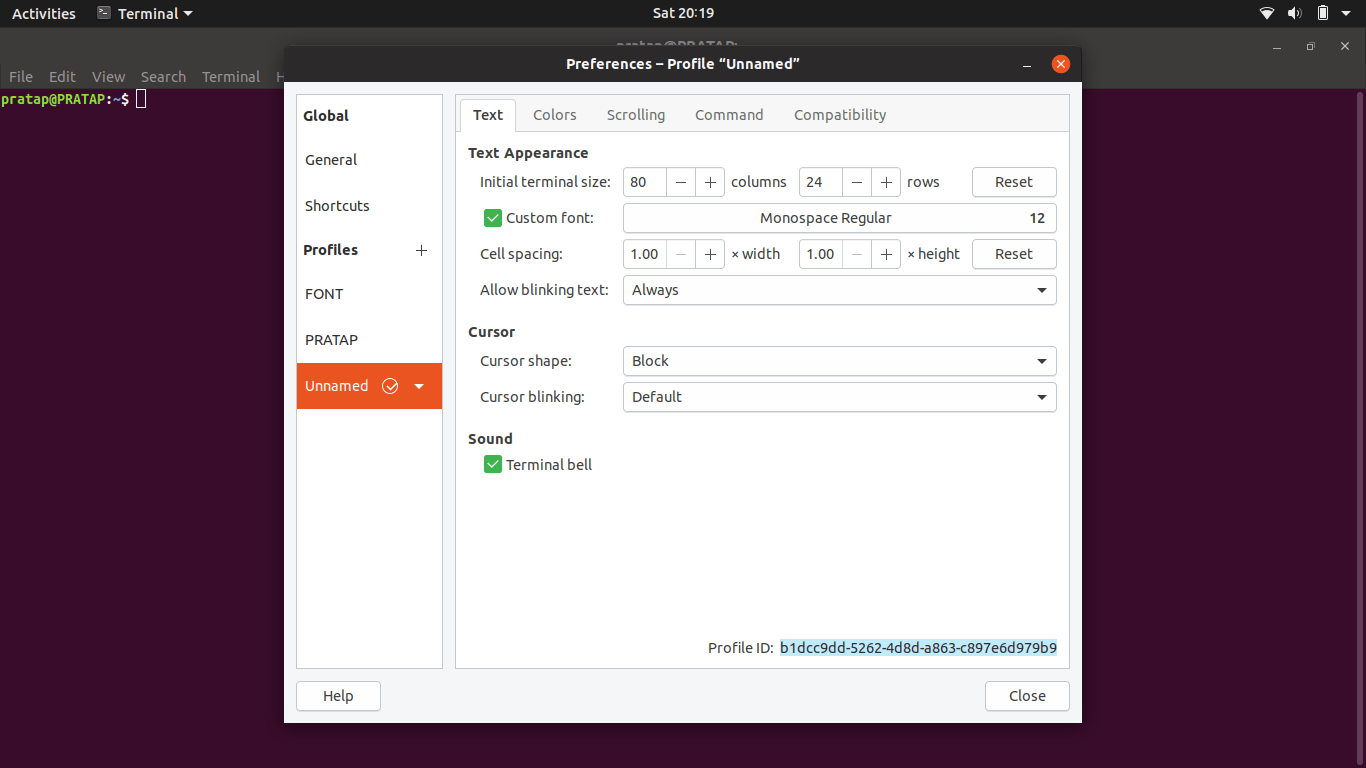Switch to the Colors tab
Viewport: 1366px width, 768px height.
[554, 114]
